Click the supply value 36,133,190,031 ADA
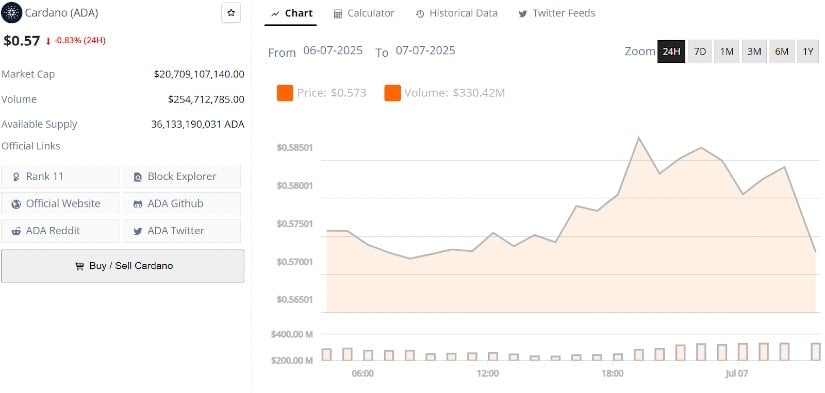 [x=198, y=124]
